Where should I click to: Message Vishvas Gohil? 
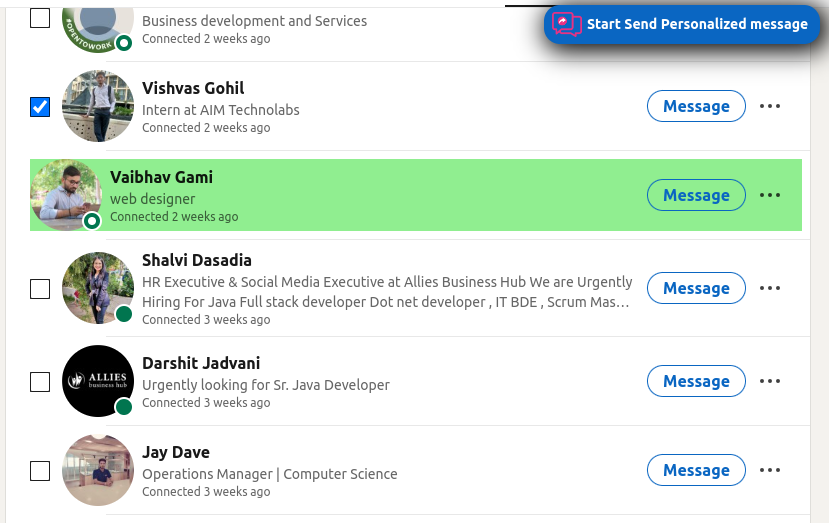696,106
